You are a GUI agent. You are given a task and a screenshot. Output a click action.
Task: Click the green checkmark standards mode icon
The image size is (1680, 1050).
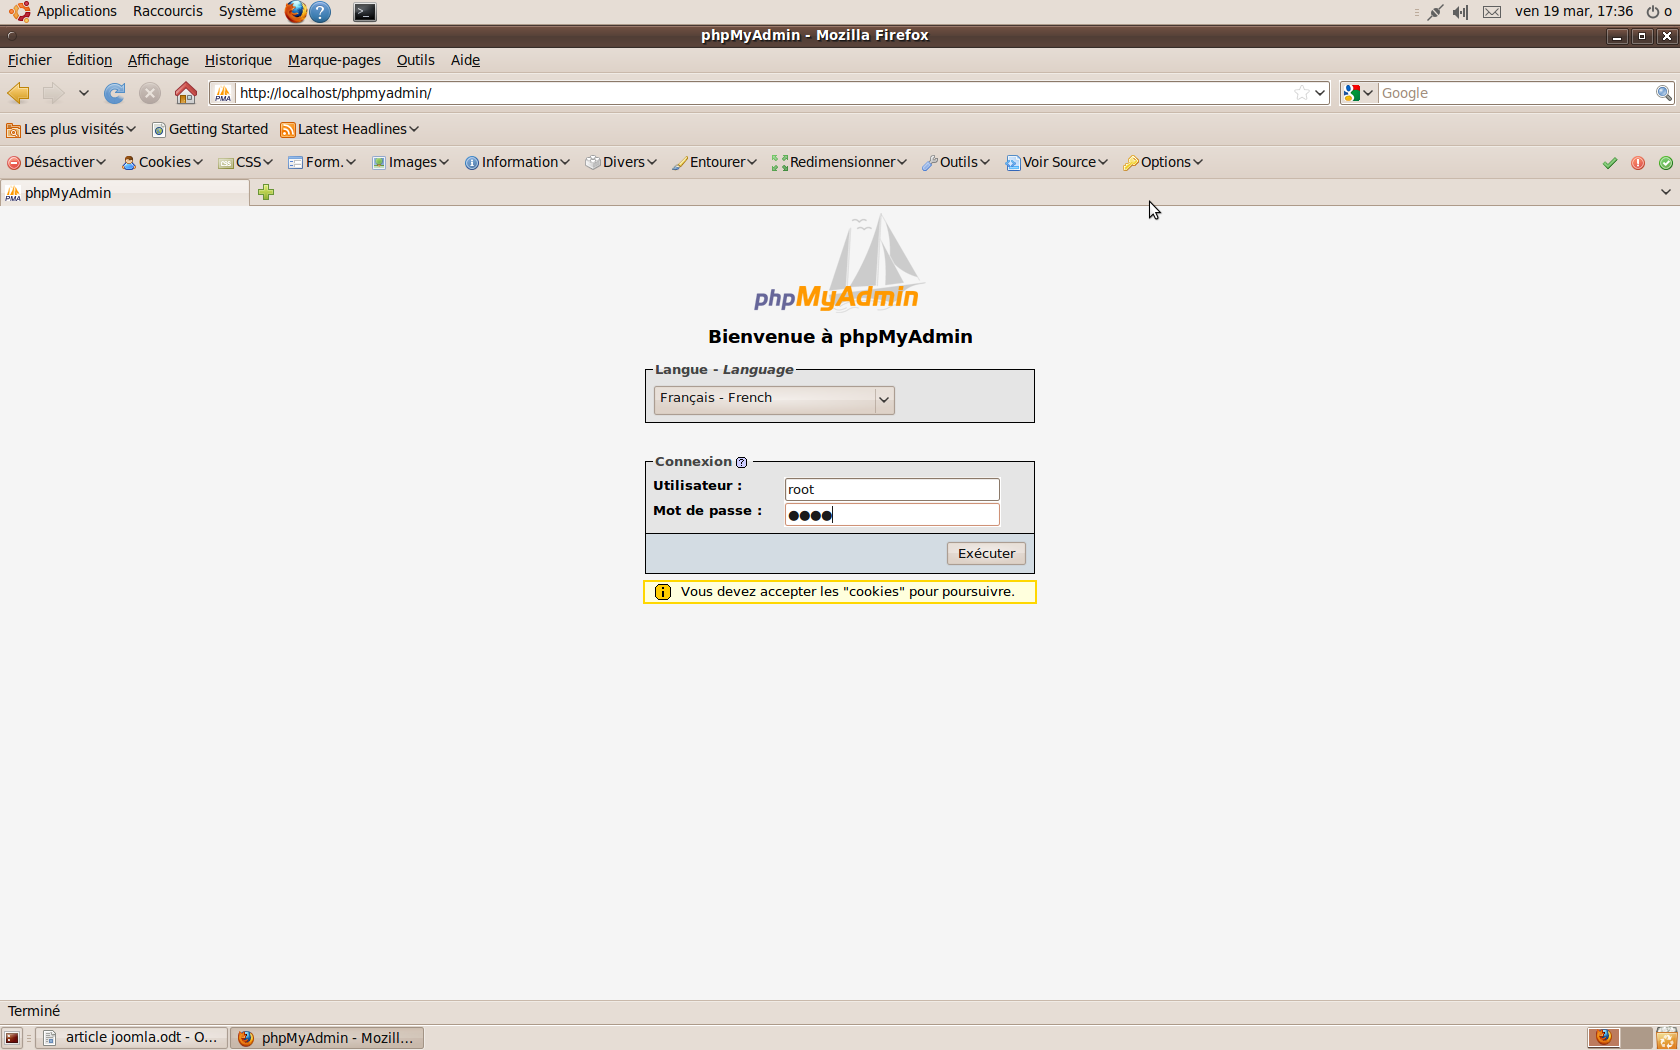coord(1610,163)
